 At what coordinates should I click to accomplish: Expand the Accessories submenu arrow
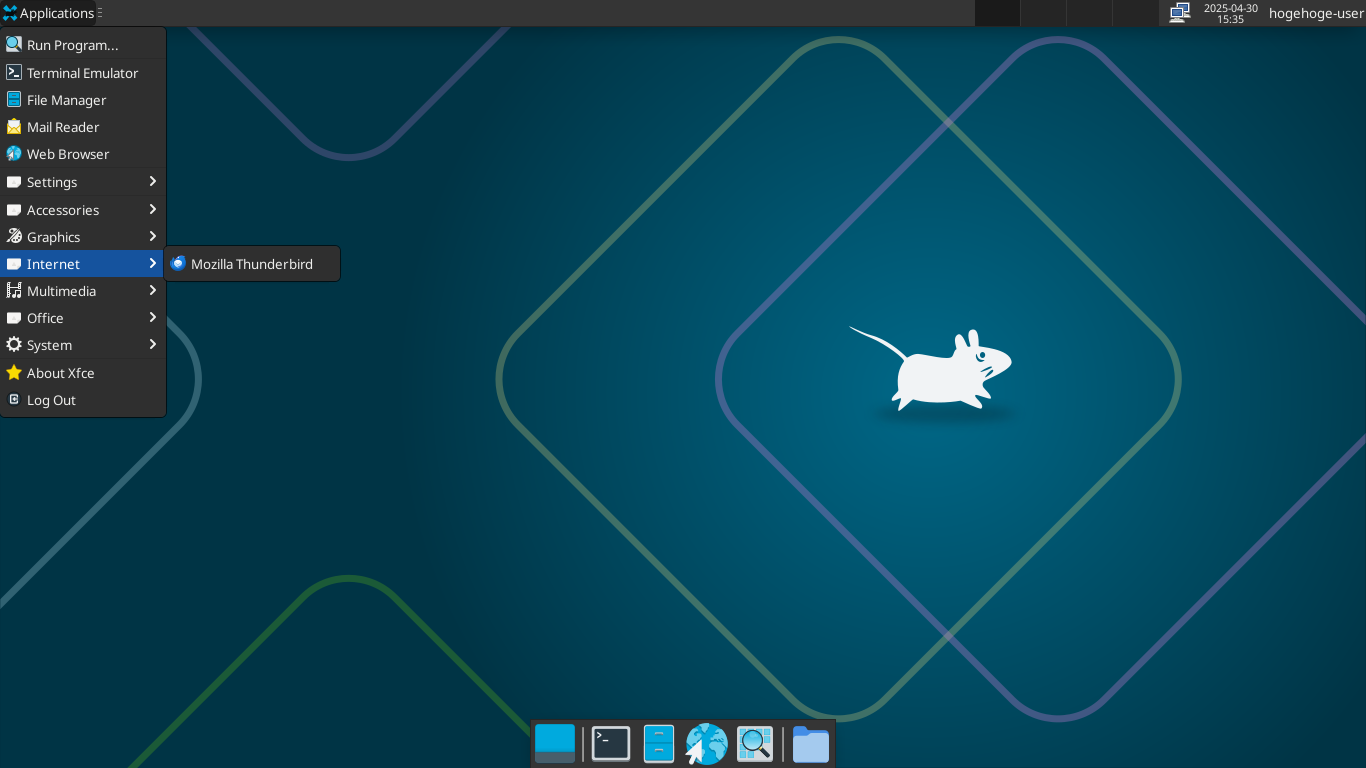tap(153, 209)
